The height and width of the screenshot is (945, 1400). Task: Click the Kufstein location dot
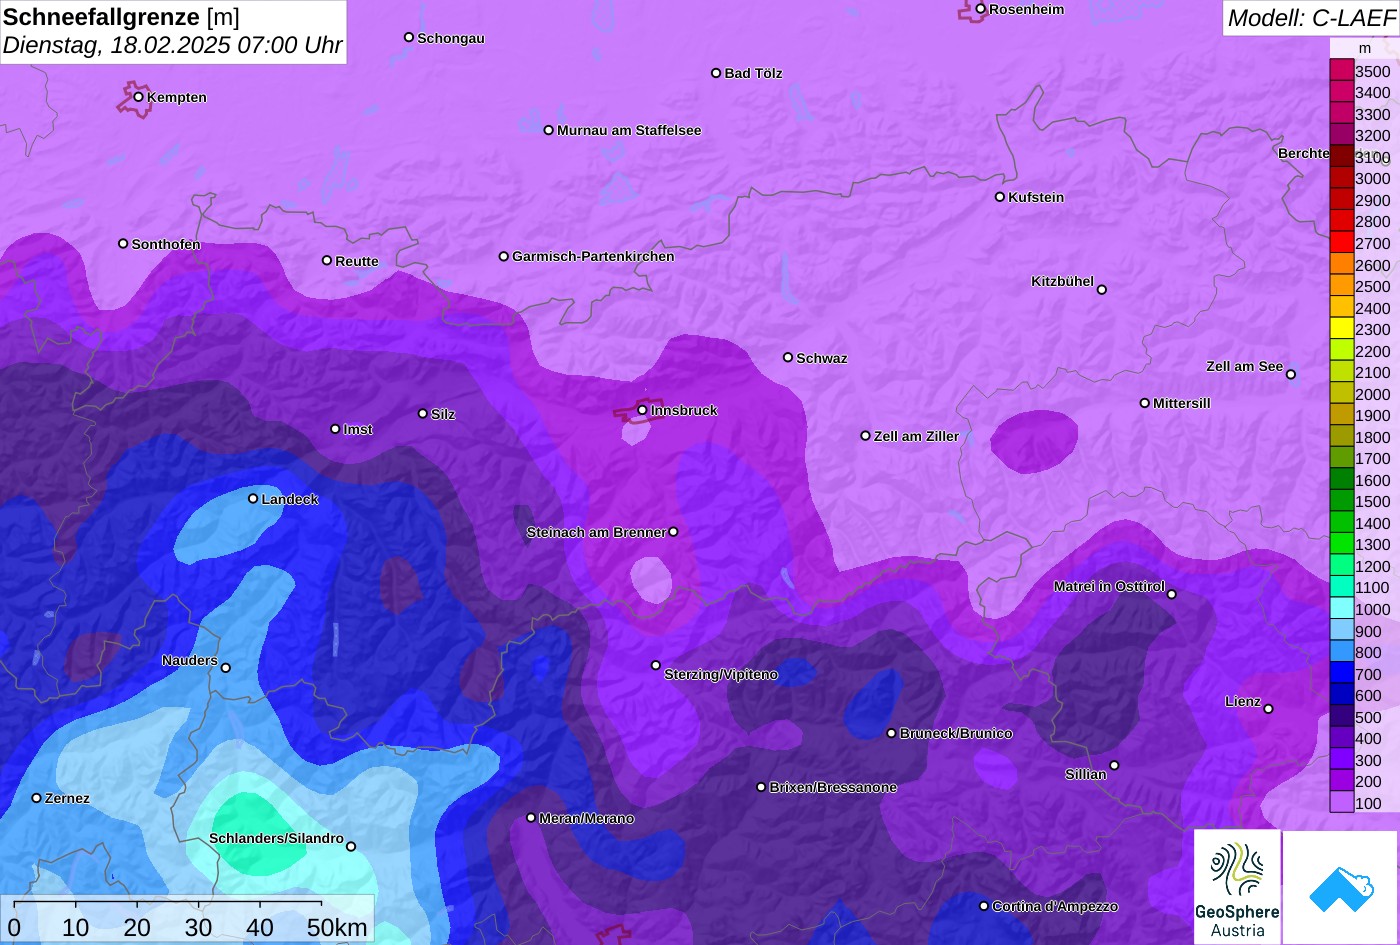pos(1000,197)
